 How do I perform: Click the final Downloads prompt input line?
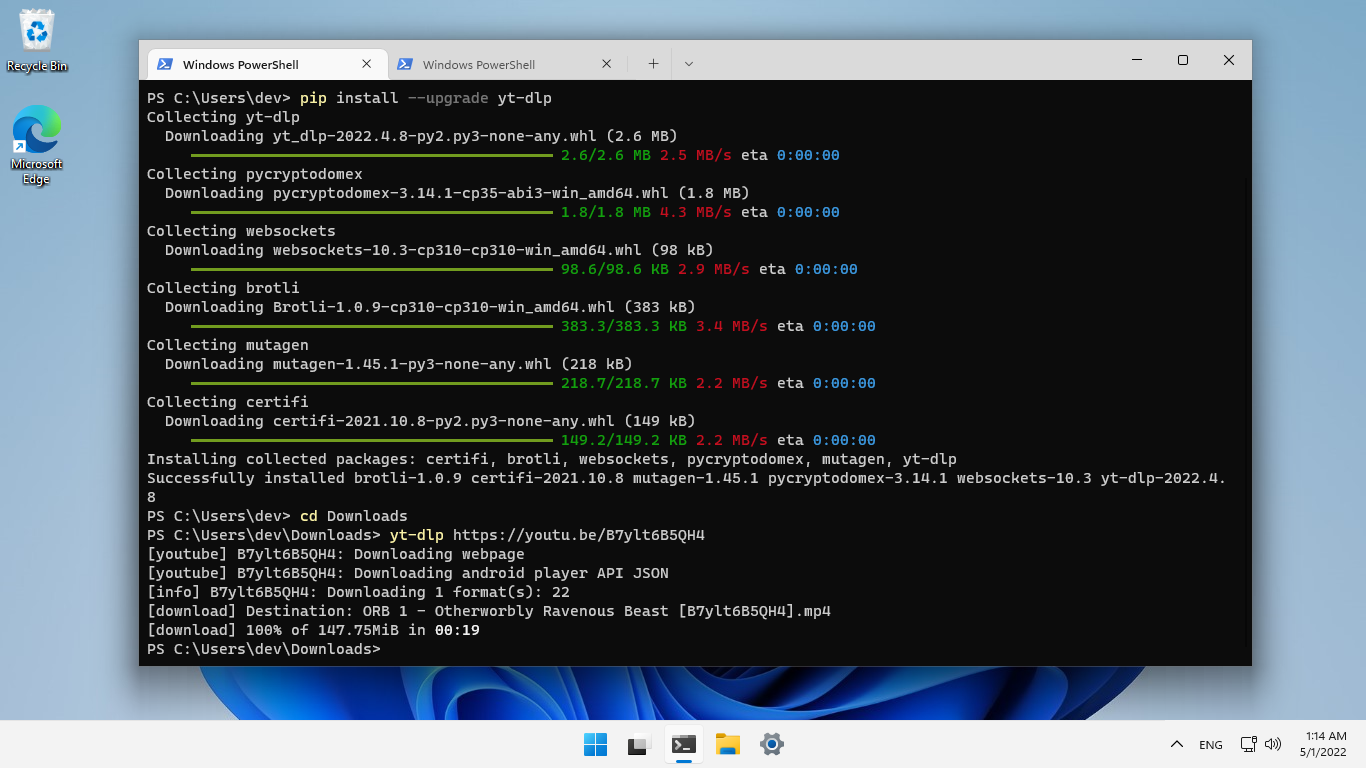[x=263, y=649]
